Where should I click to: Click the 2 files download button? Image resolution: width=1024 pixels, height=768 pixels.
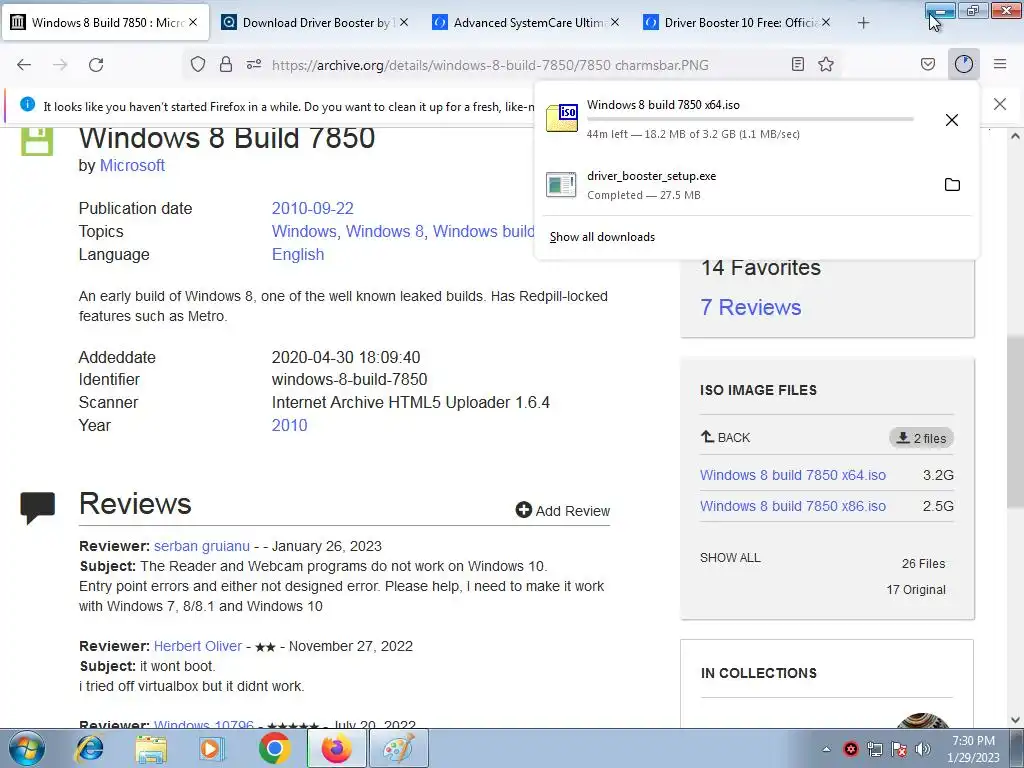tap(921, 438)
